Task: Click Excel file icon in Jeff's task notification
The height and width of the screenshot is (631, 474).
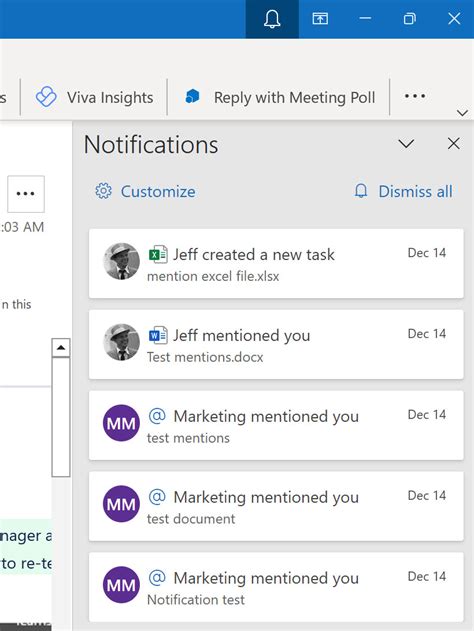Action: coord(158,254)
